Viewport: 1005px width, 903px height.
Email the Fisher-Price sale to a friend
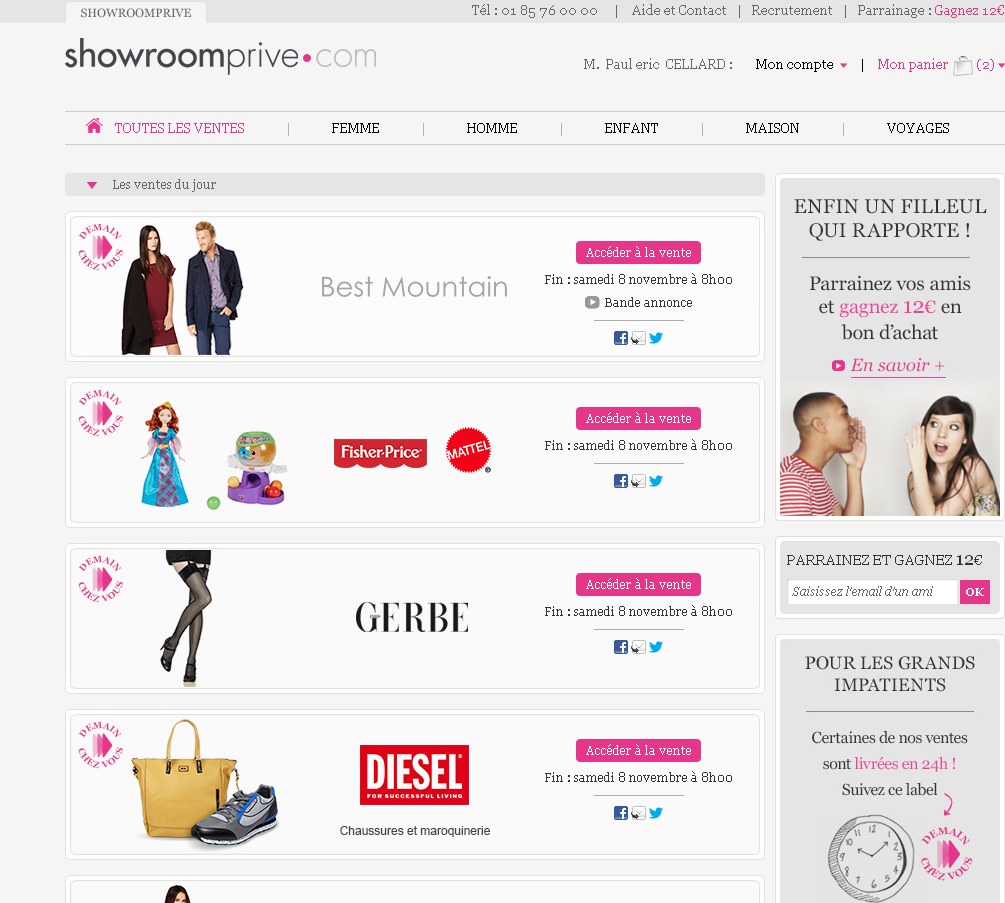point(638,481)
